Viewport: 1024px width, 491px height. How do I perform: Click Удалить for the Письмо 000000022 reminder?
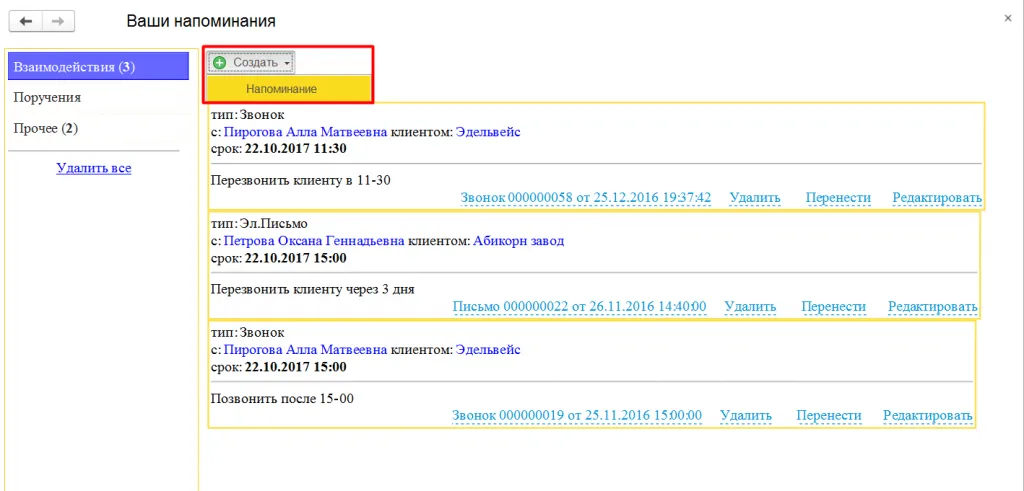[x=750, y=306]
